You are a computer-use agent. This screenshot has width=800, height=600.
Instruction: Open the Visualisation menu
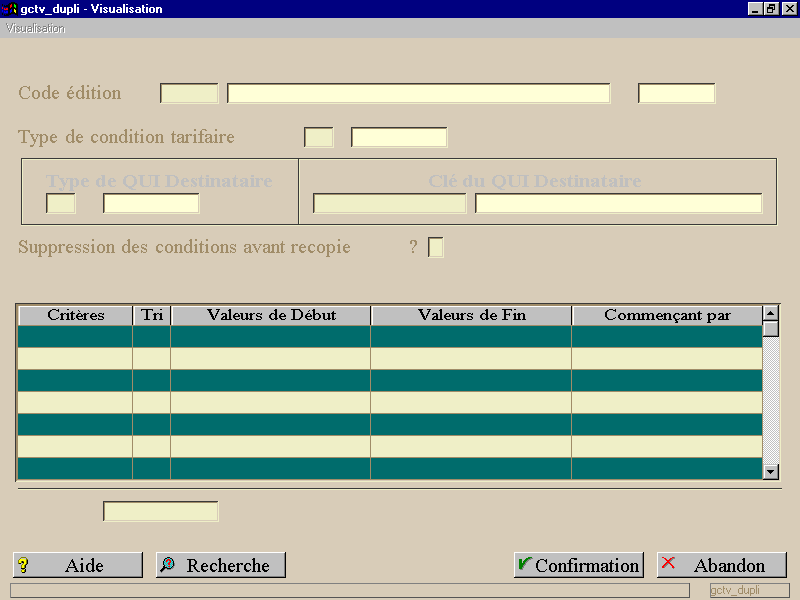(x=35, y=29)
